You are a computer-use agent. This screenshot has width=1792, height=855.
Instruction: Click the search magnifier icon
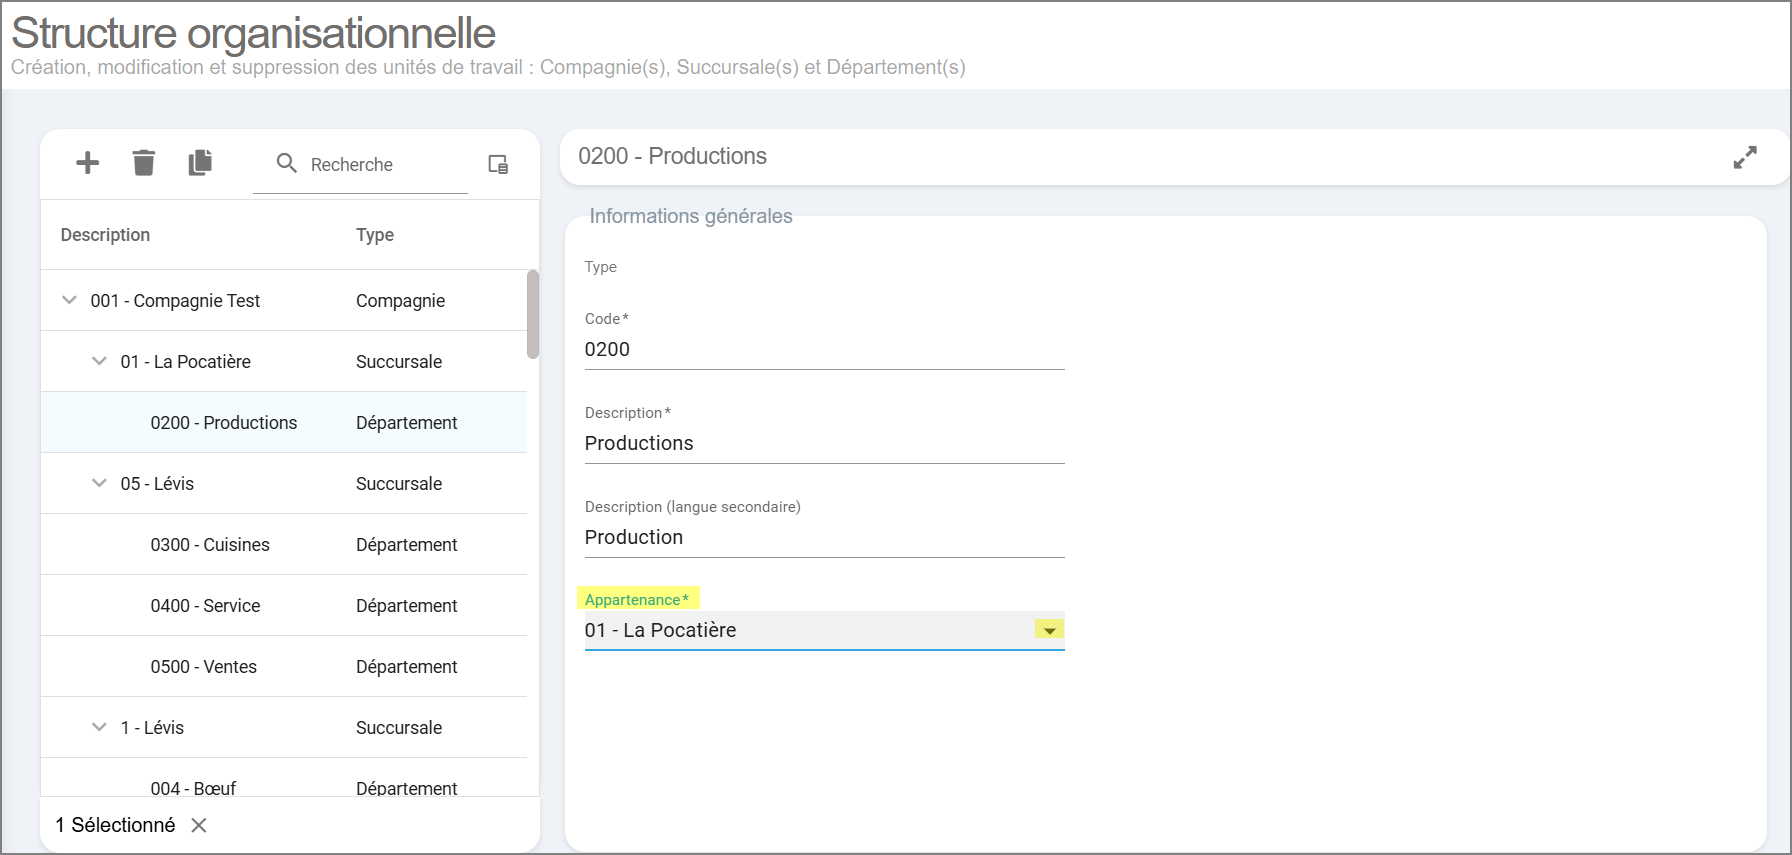click(x=287, y=163)
